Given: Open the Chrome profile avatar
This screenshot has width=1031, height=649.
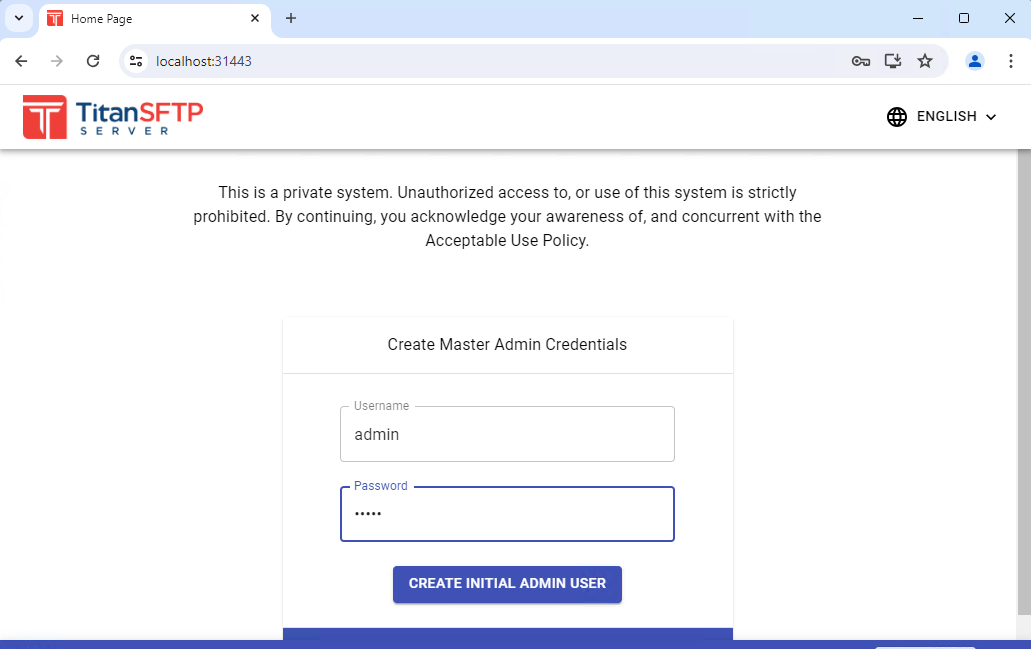Looking at the screenshot, I should tap(974, 61).
